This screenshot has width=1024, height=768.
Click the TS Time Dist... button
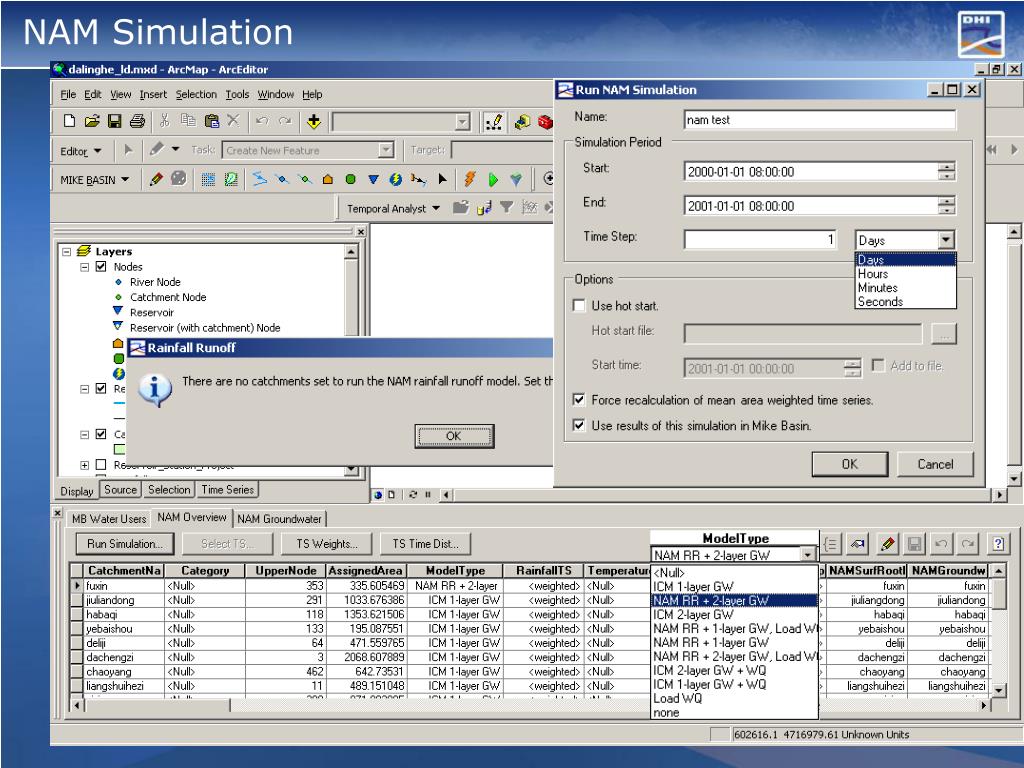(425, 543)
